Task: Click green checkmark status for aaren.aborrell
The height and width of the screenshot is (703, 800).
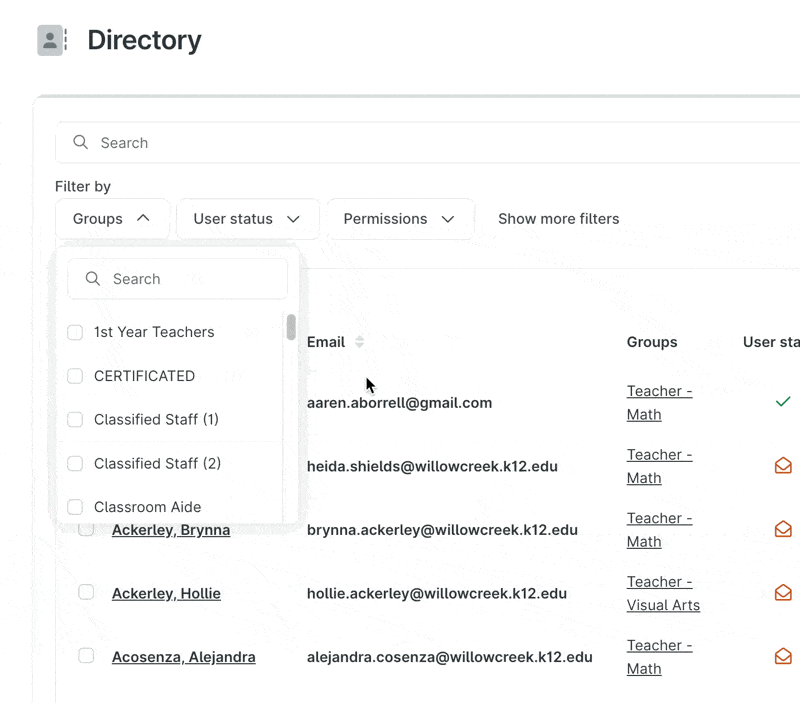Action: pyautogui.click(x=783, y=402)
